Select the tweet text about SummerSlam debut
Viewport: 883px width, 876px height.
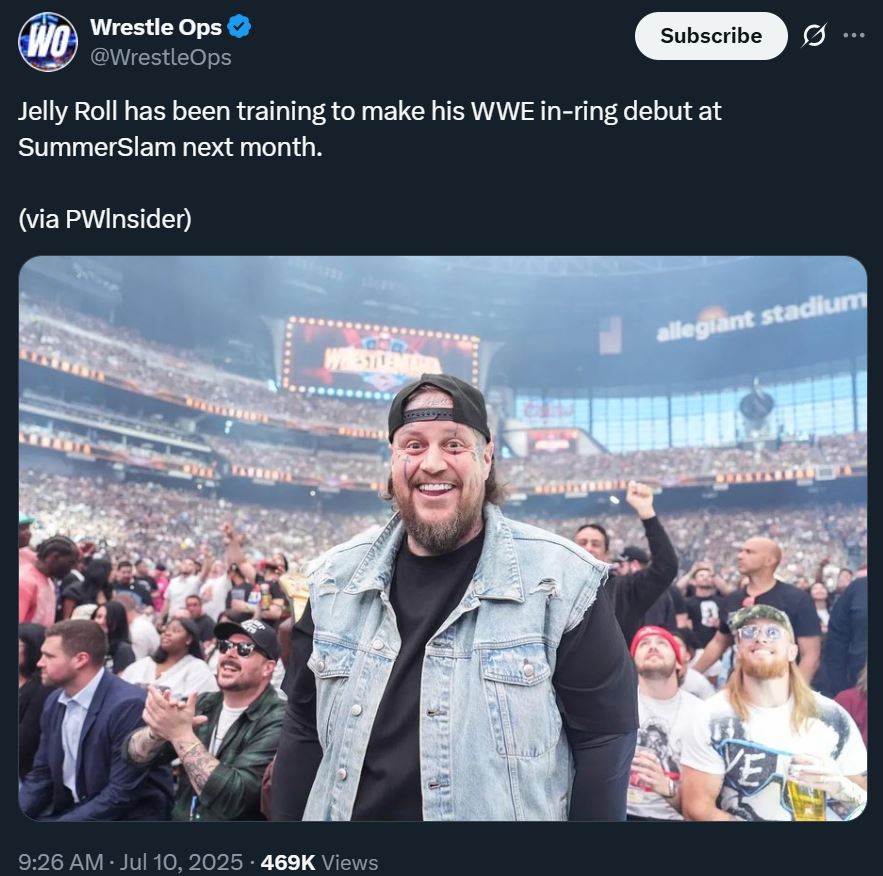pyautogui.click(x=369, y=129)
